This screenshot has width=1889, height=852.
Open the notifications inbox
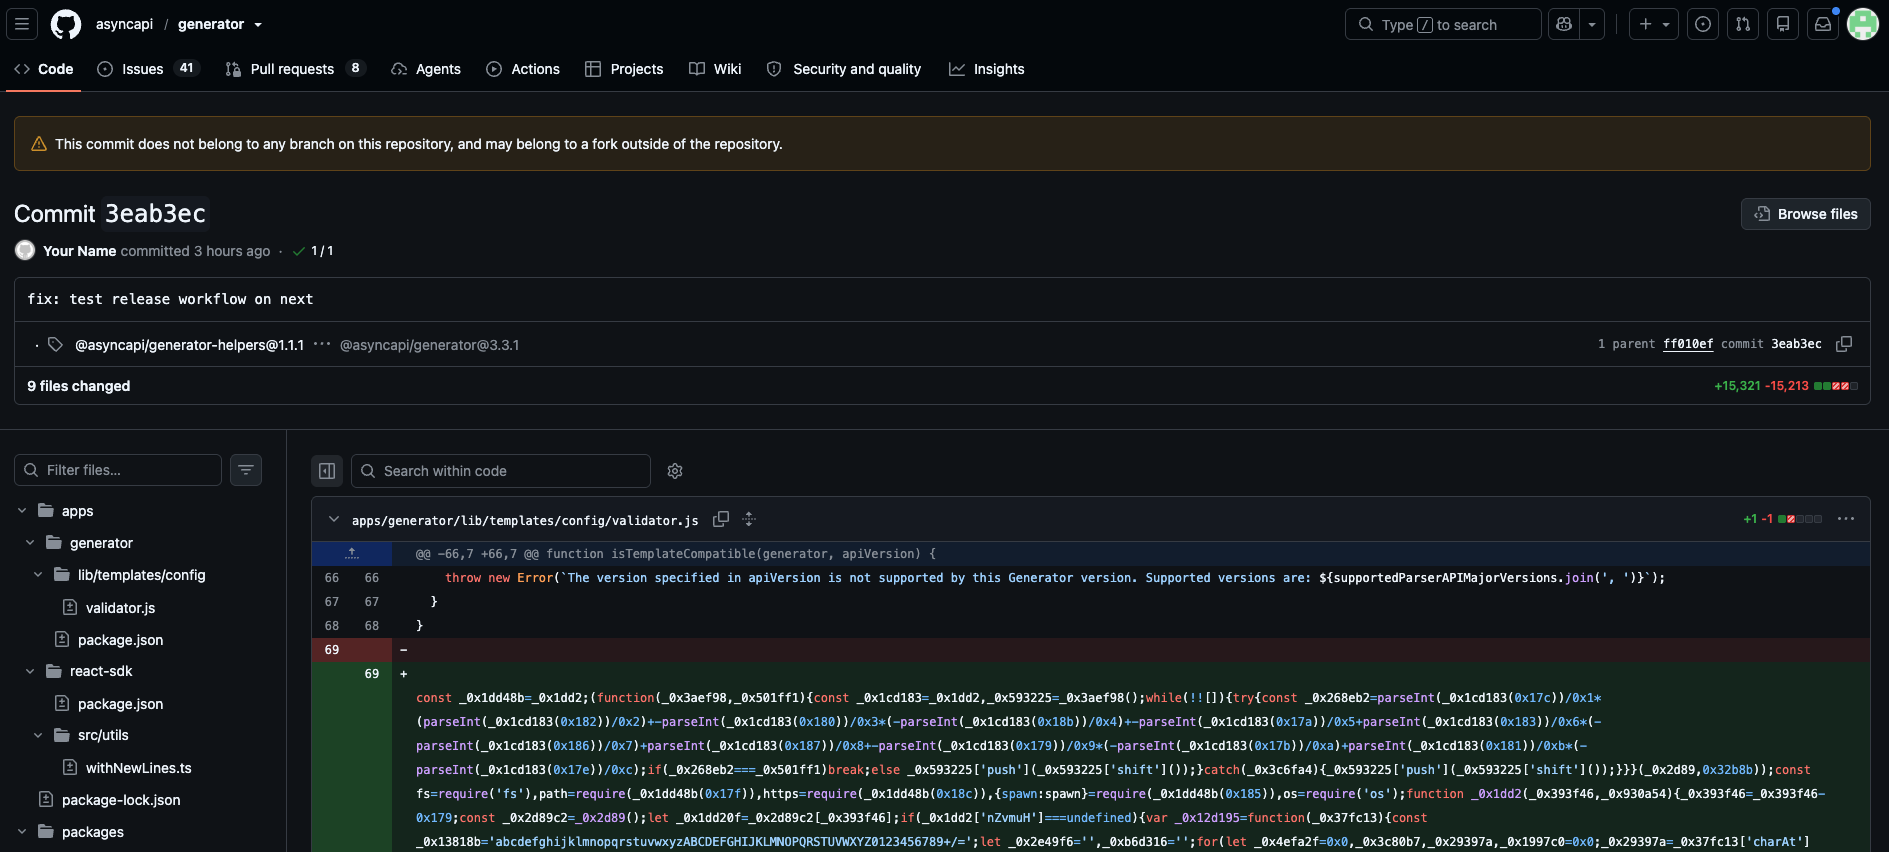click(1823, 24)
